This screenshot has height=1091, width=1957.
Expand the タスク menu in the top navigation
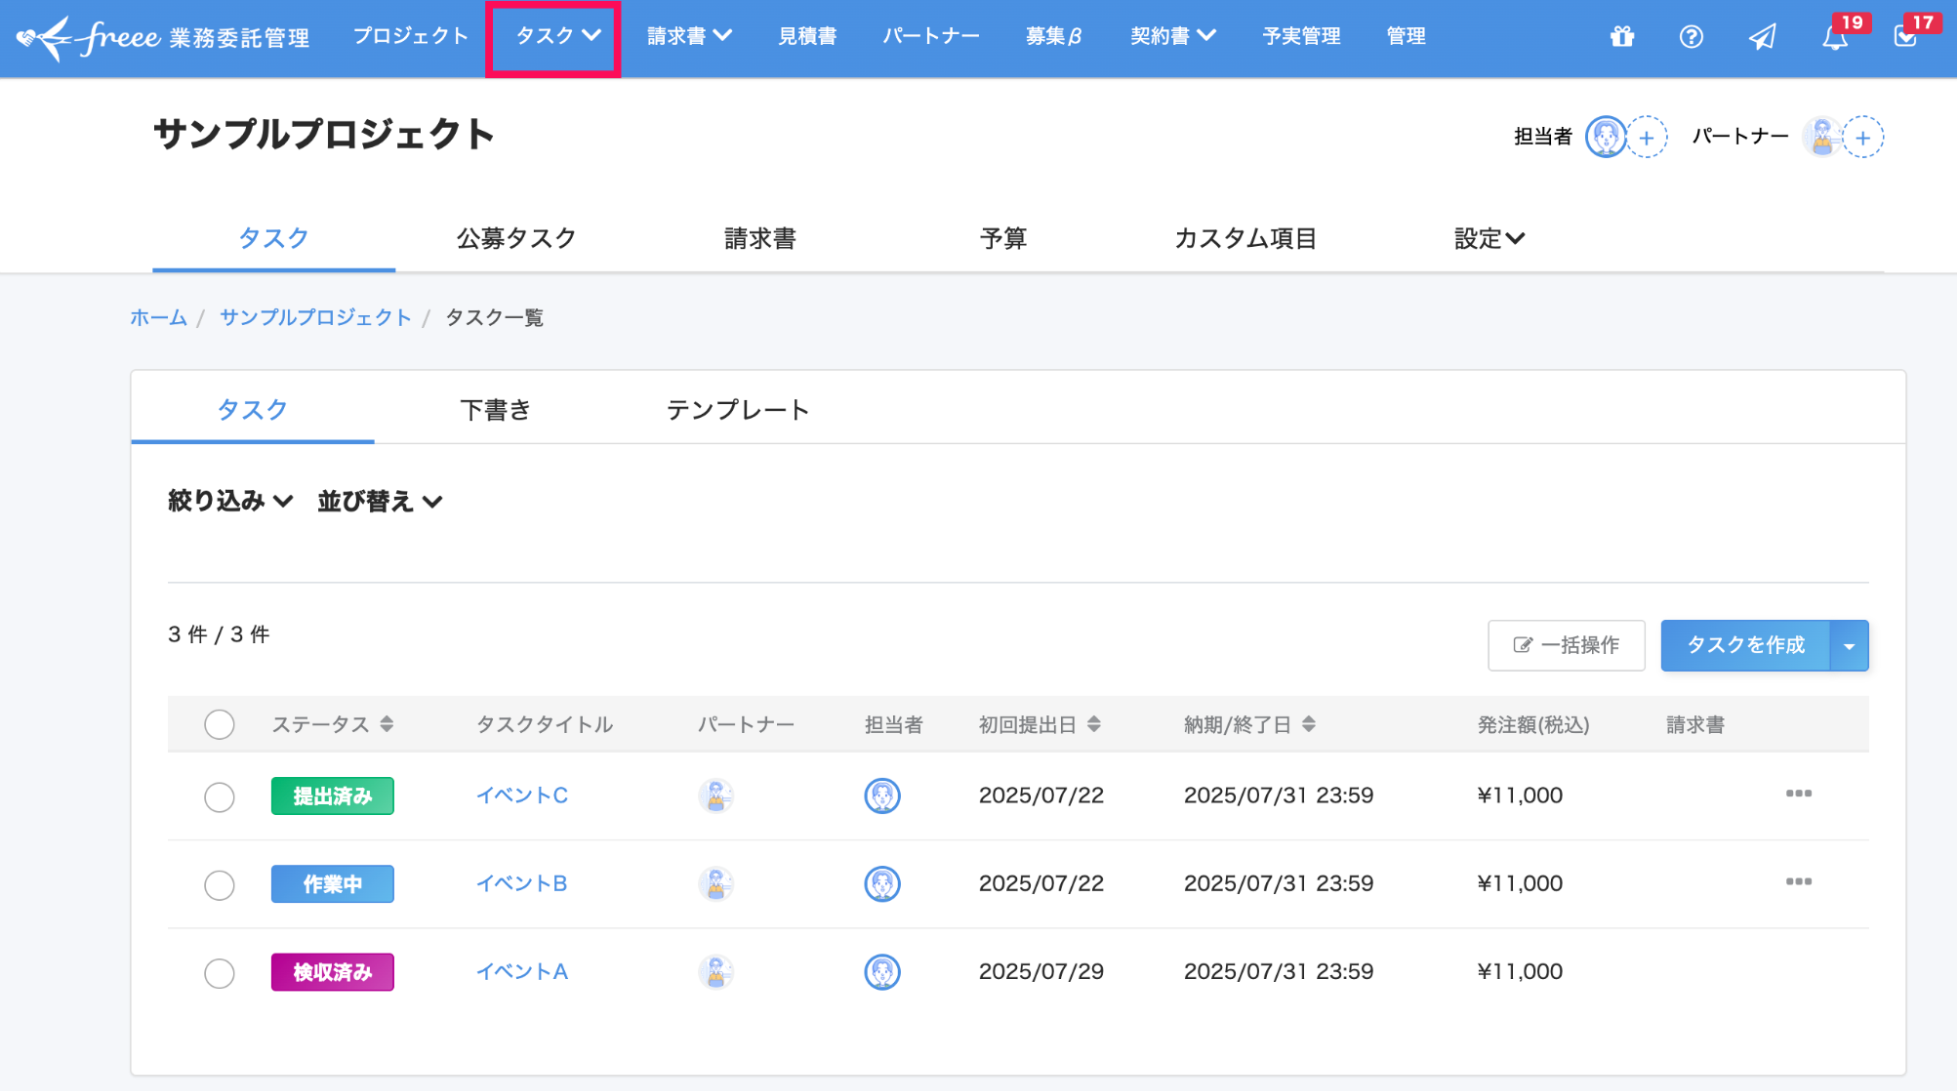pyautogui.click(x=558, y=37)
